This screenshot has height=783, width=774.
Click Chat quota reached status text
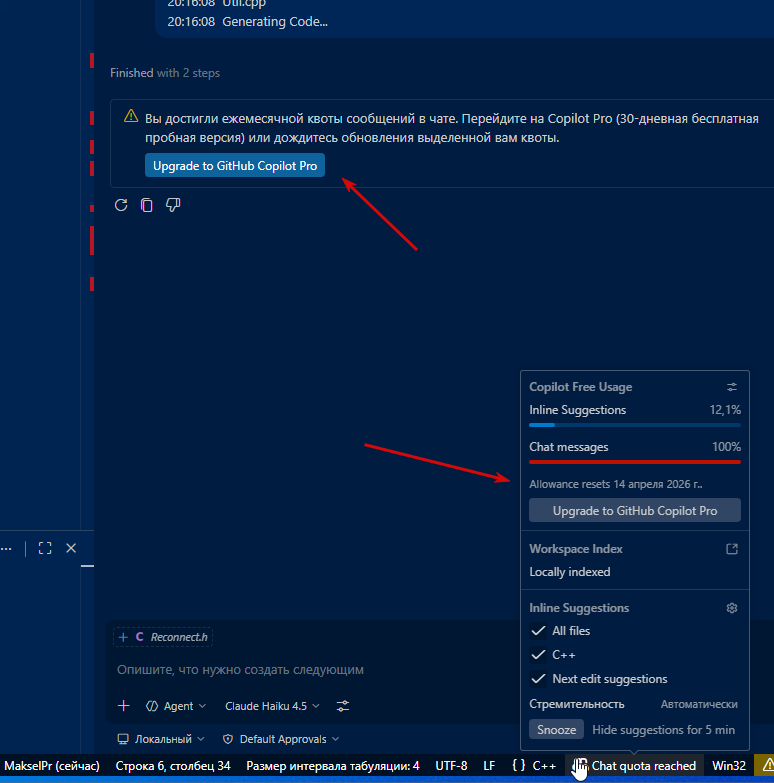643,766
